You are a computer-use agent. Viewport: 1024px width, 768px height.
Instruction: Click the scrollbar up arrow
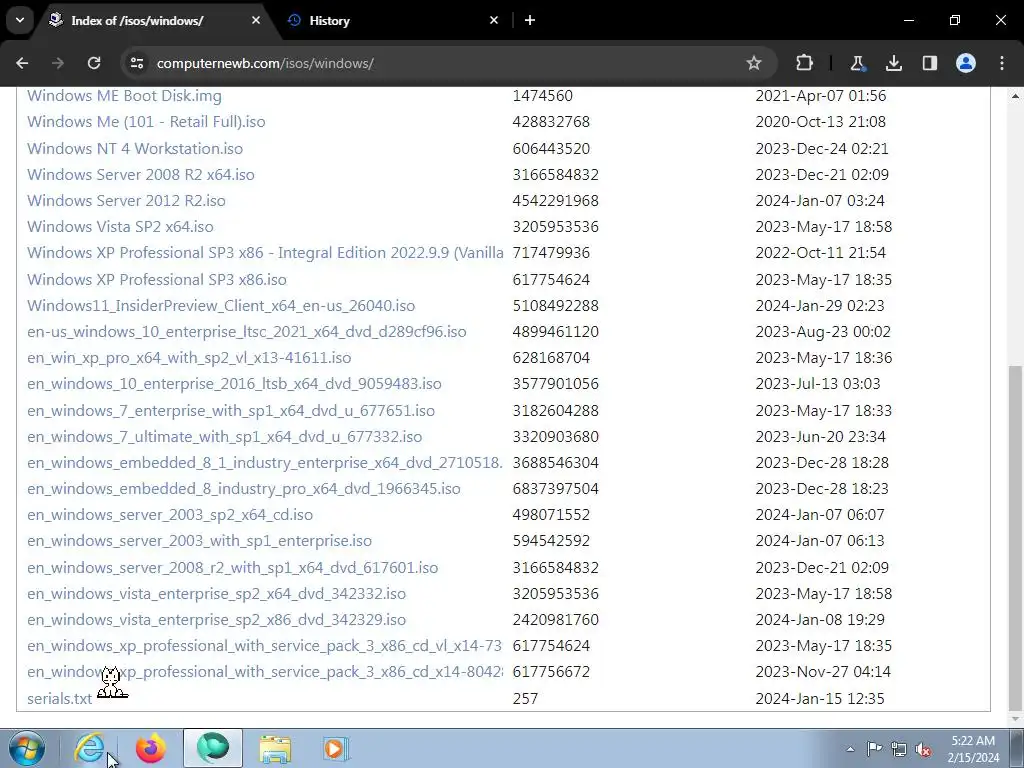pyautogui.click(x=1015, y=96)
